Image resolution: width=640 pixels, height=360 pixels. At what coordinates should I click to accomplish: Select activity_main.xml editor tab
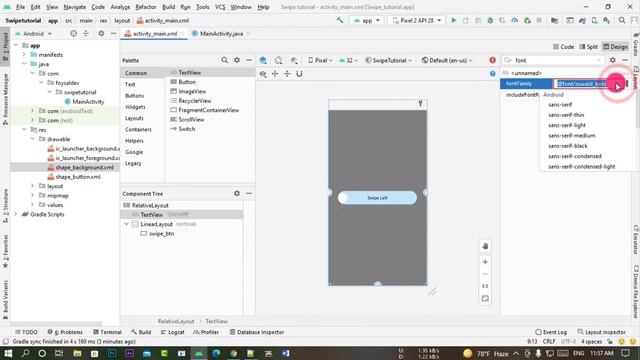(x=154, y=33)
